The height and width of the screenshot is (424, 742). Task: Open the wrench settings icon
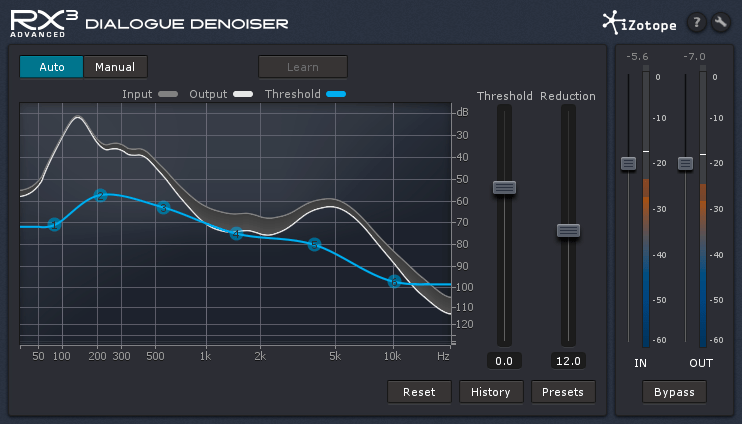(x=720, y=22)
